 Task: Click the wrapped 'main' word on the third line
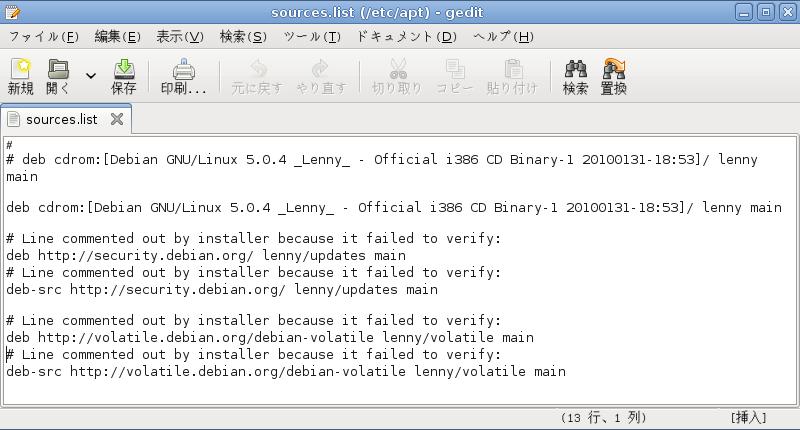pos(22,177)
